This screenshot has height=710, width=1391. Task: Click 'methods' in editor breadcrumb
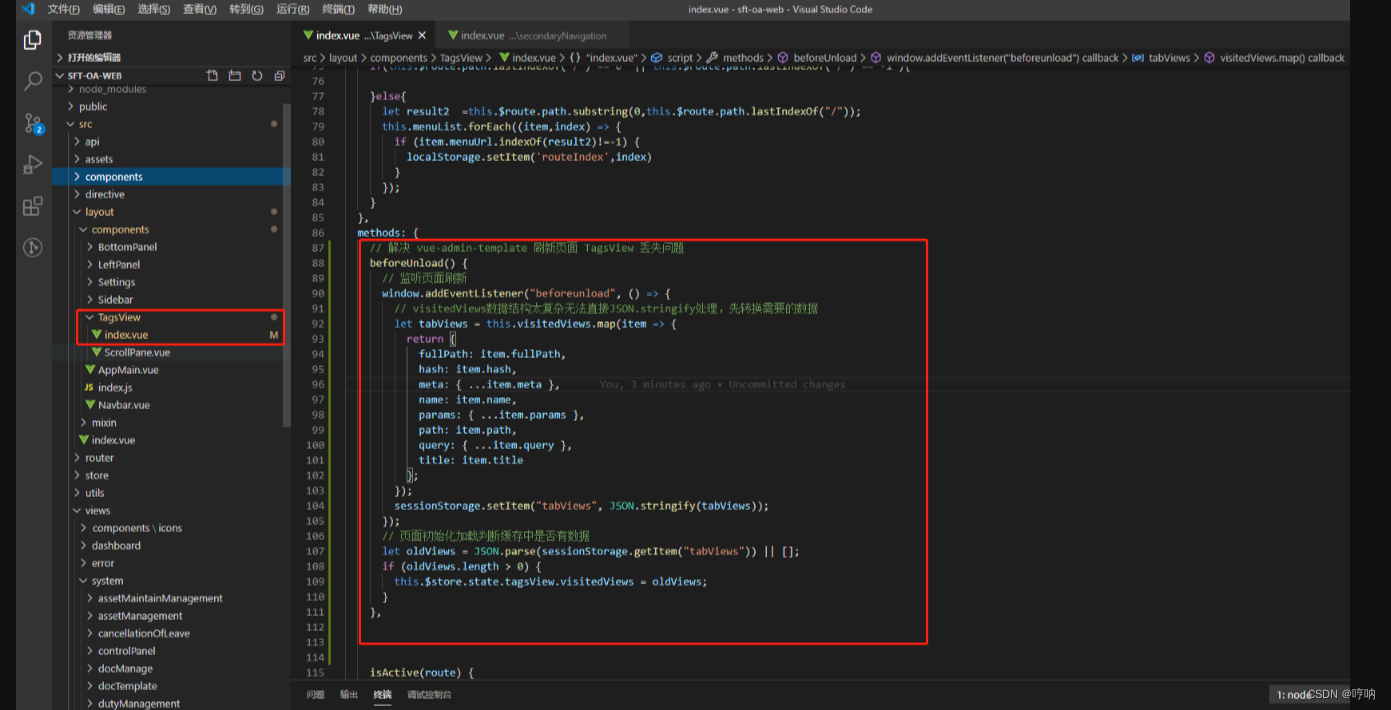tap(743, 58)
